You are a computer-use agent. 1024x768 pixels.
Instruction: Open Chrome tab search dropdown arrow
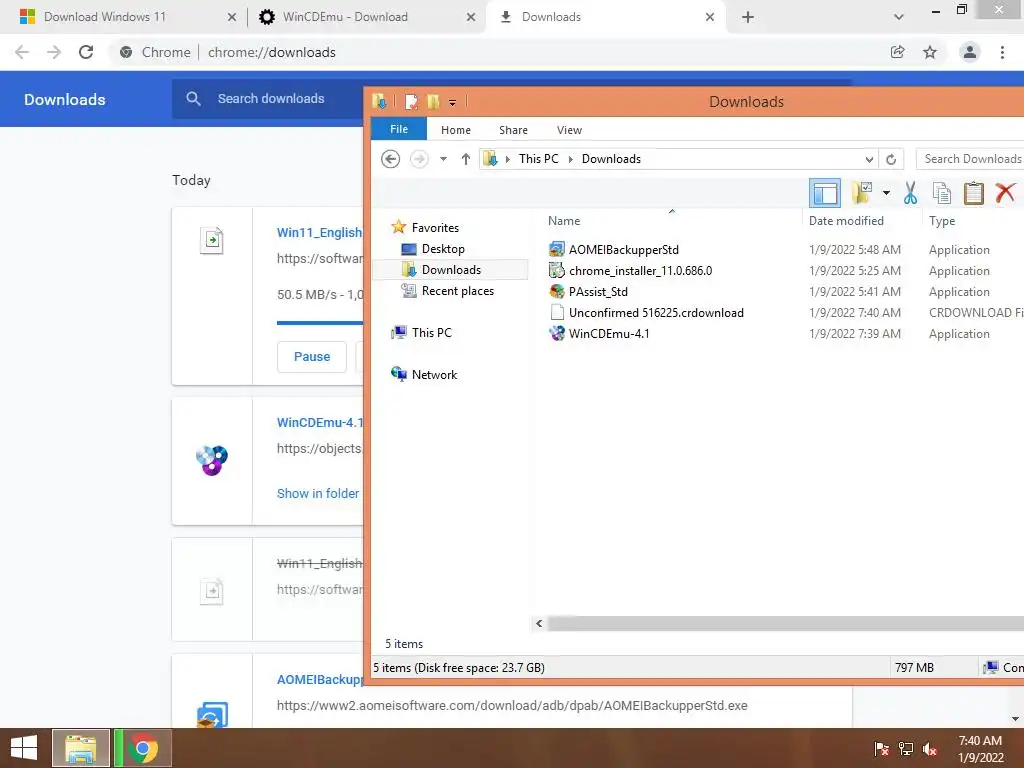pyautogui.click(x=899, y=17)
